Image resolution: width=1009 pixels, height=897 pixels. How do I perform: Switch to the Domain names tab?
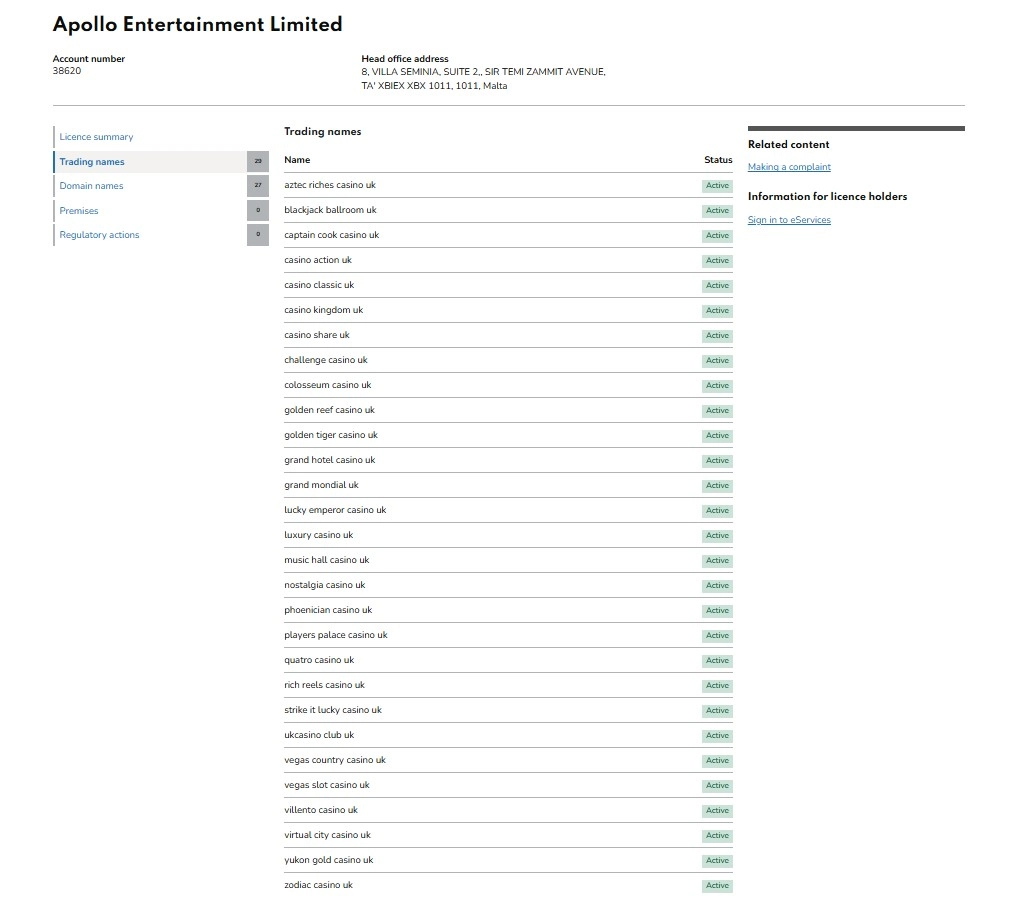[91, 185]
